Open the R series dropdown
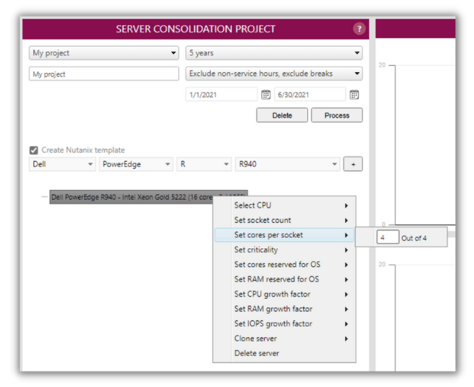 (x=204, y=164)
